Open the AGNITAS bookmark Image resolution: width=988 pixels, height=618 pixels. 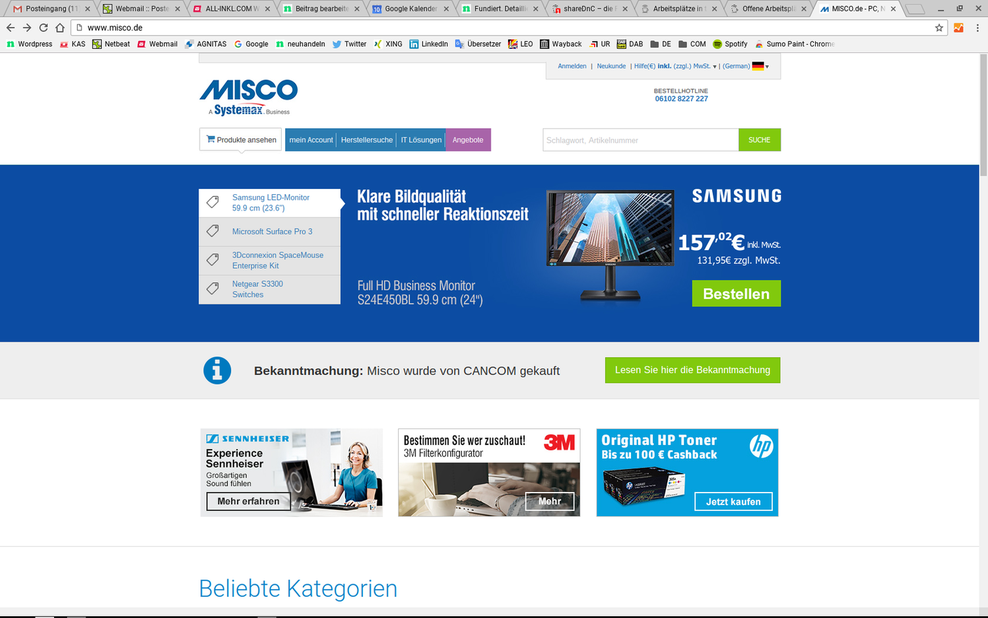tap(205, 44)
